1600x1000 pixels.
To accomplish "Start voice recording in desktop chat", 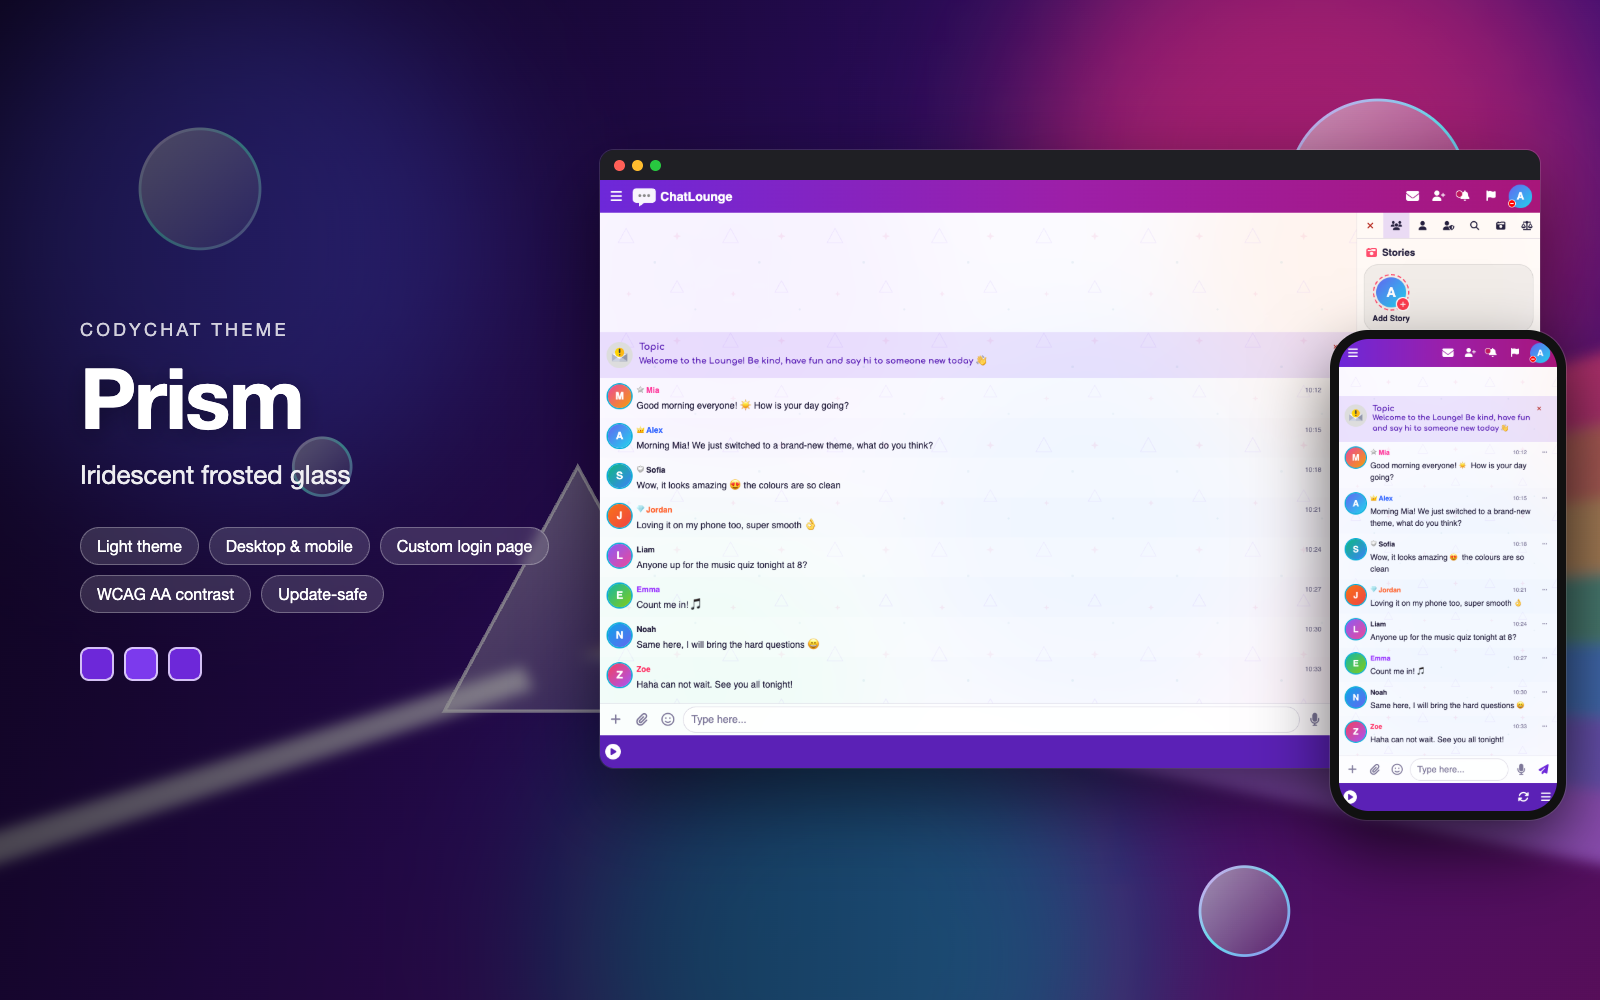I will coord(1314,719).
